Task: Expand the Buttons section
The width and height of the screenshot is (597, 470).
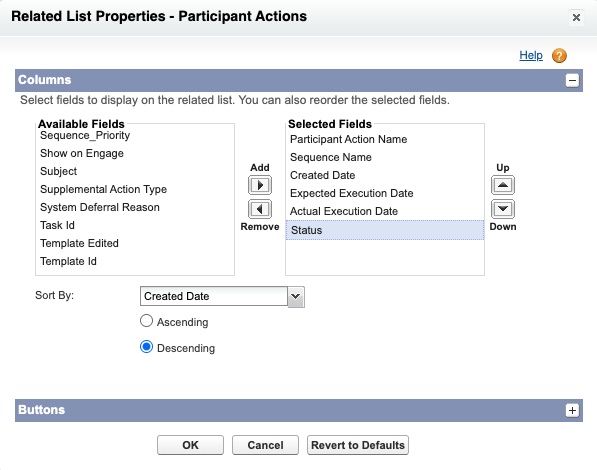Action: pyautogui.click(x=572, y=410)
